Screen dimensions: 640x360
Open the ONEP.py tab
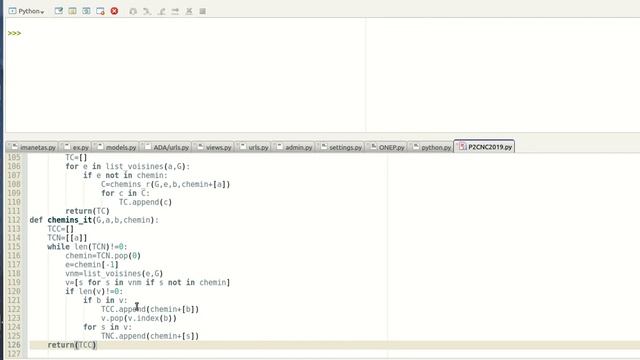point(387,147)
